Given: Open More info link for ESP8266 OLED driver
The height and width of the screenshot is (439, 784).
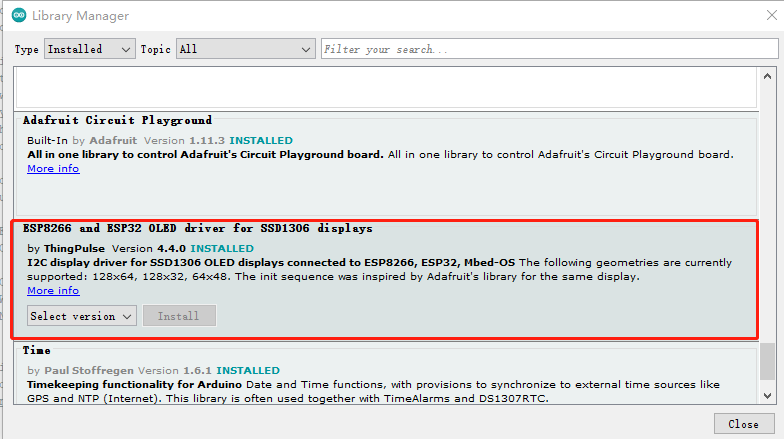Looking at the screenshot, I should pos(53,290).
